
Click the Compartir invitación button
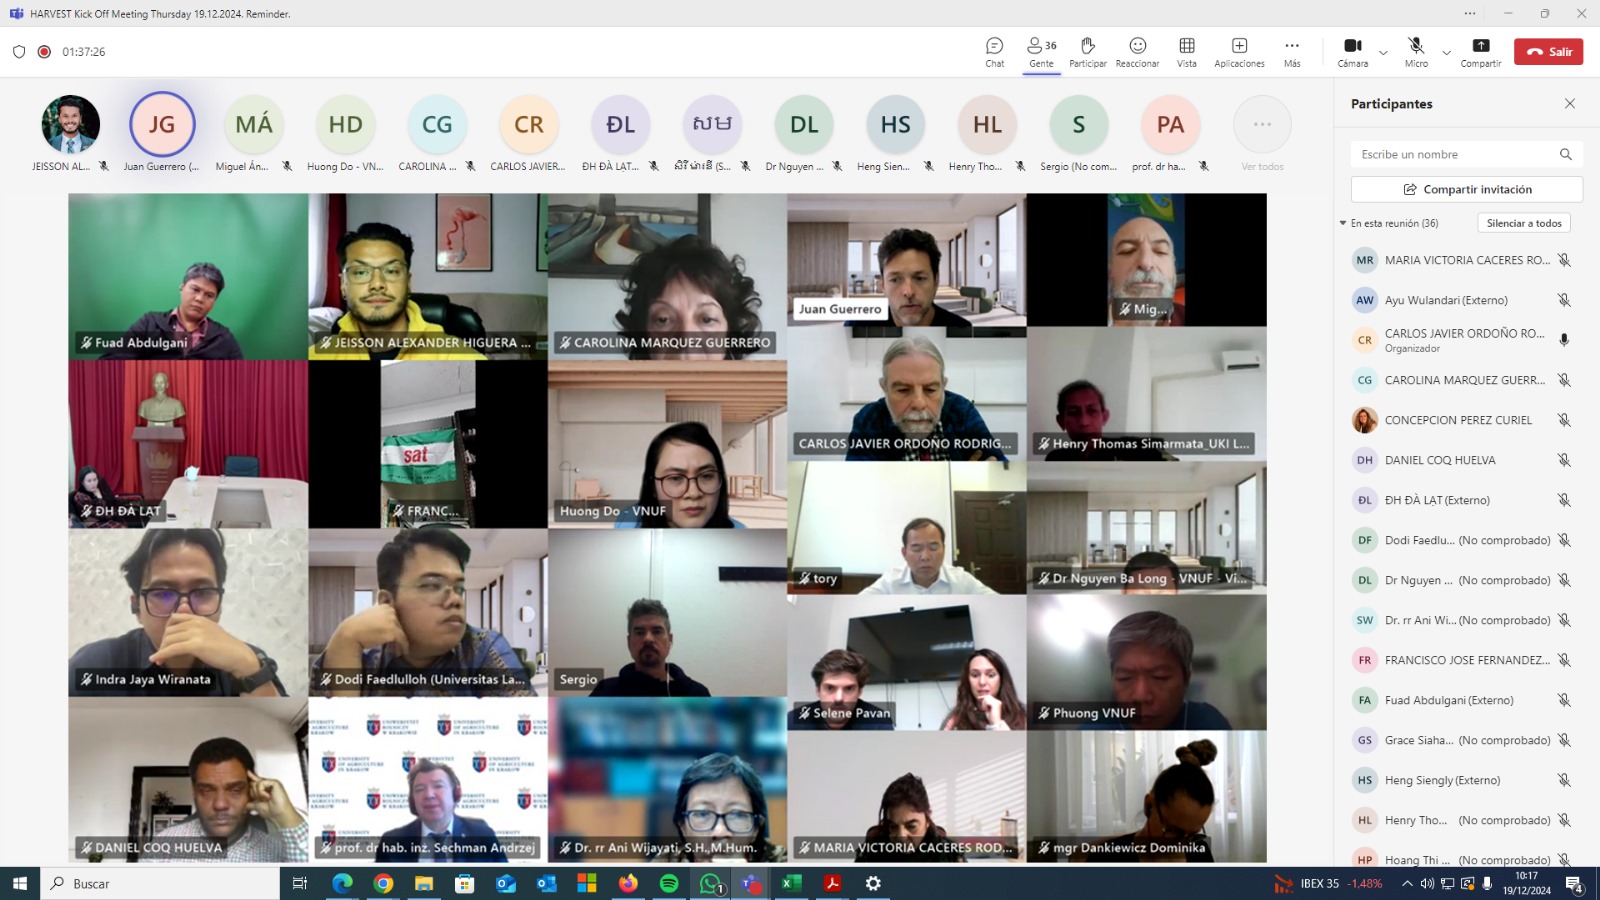pyautogui.click(x=1467, y=189)
